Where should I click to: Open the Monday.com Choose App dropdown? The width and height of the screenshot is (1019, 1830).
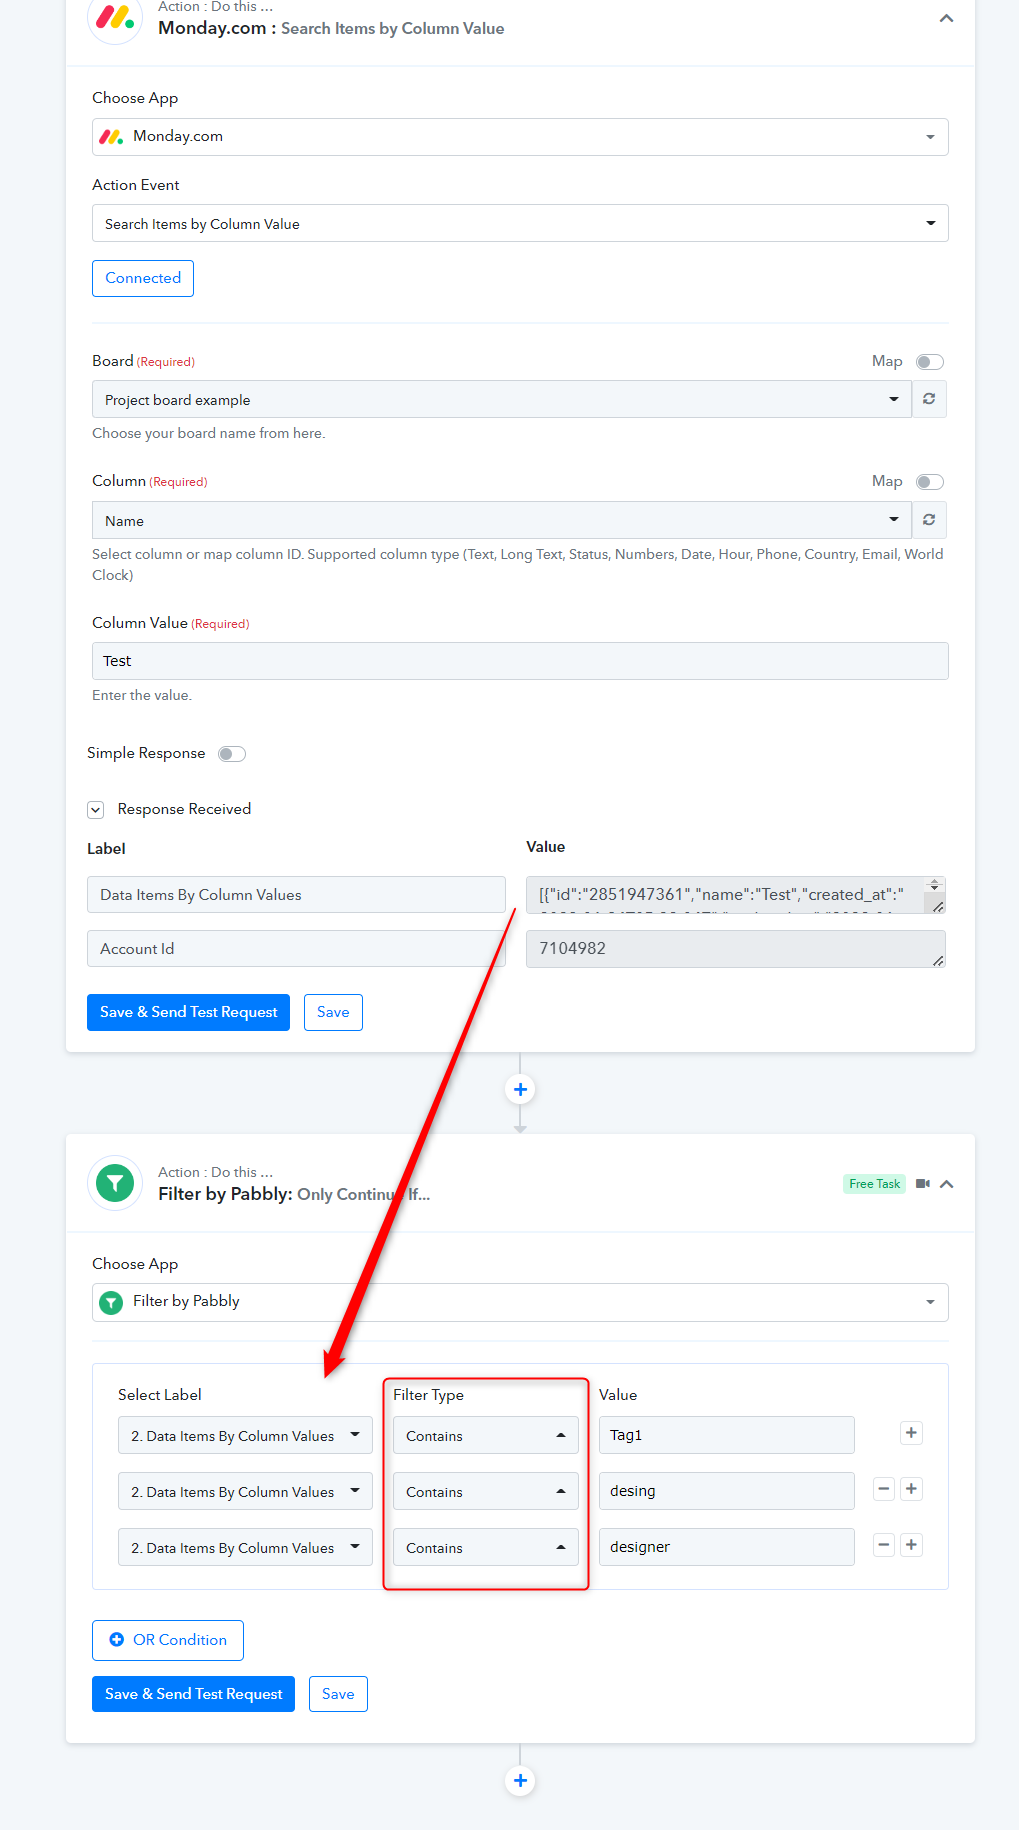click(520, 137)
